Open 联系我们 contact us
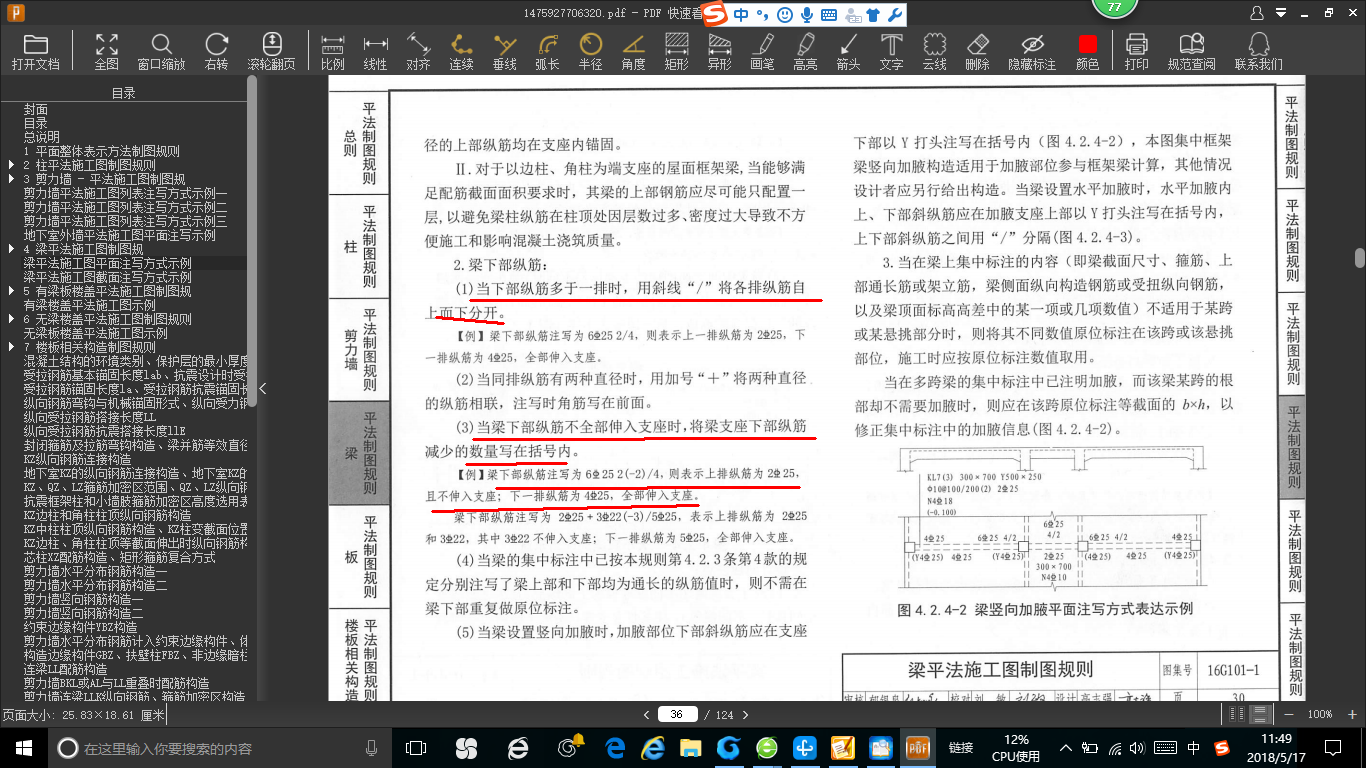This screenshot has height=768, width=1366. (x=1258, y=51)
